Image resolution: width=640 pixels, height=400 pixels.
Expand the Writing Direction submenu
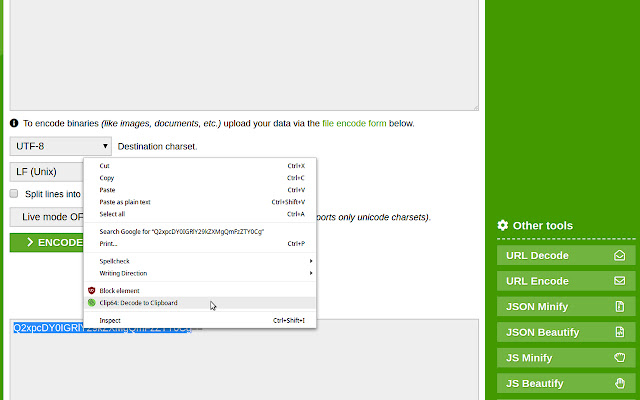(x=200, y=273)
